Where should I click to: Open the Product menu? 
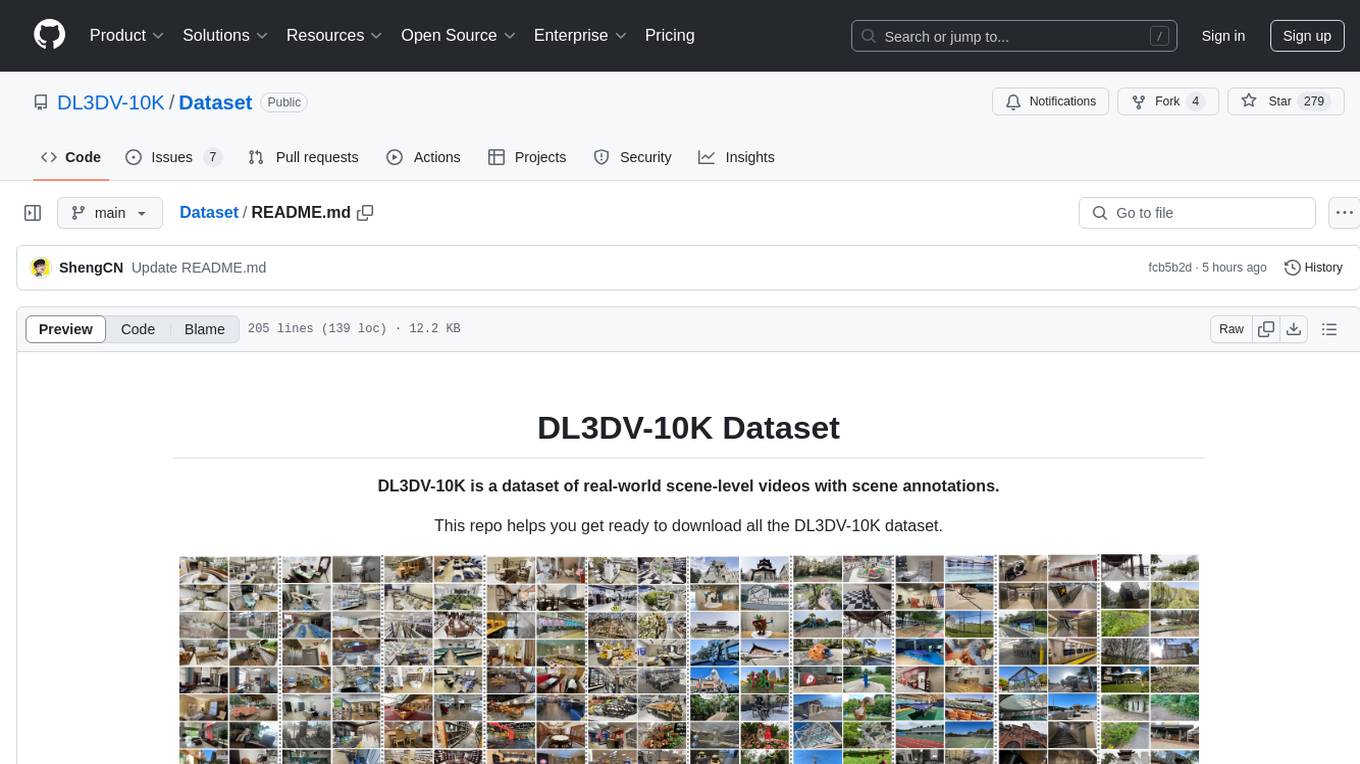click(127, 35)
